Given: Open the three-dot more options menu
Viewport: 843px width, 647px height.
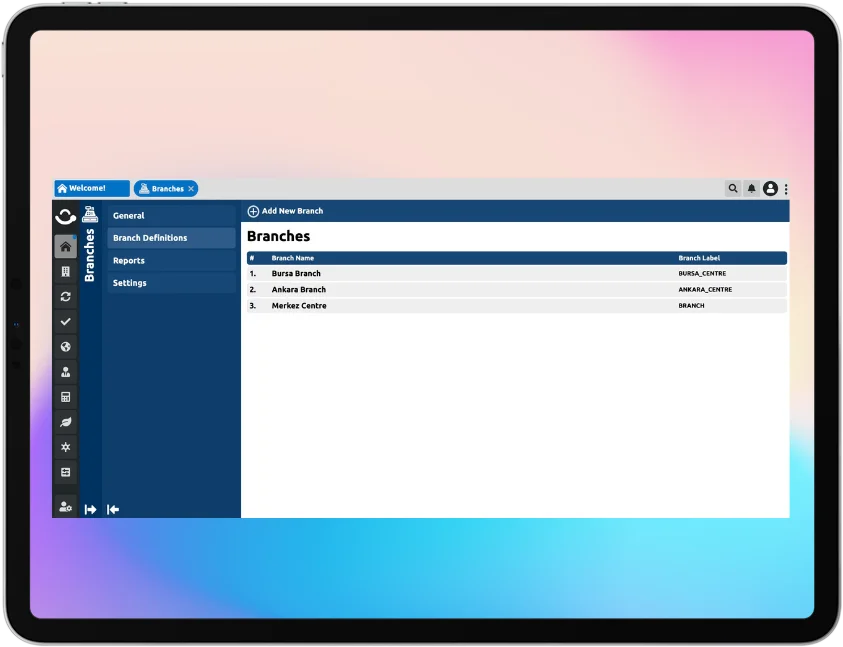Looking at the screenshot, I should click(786, 189).
